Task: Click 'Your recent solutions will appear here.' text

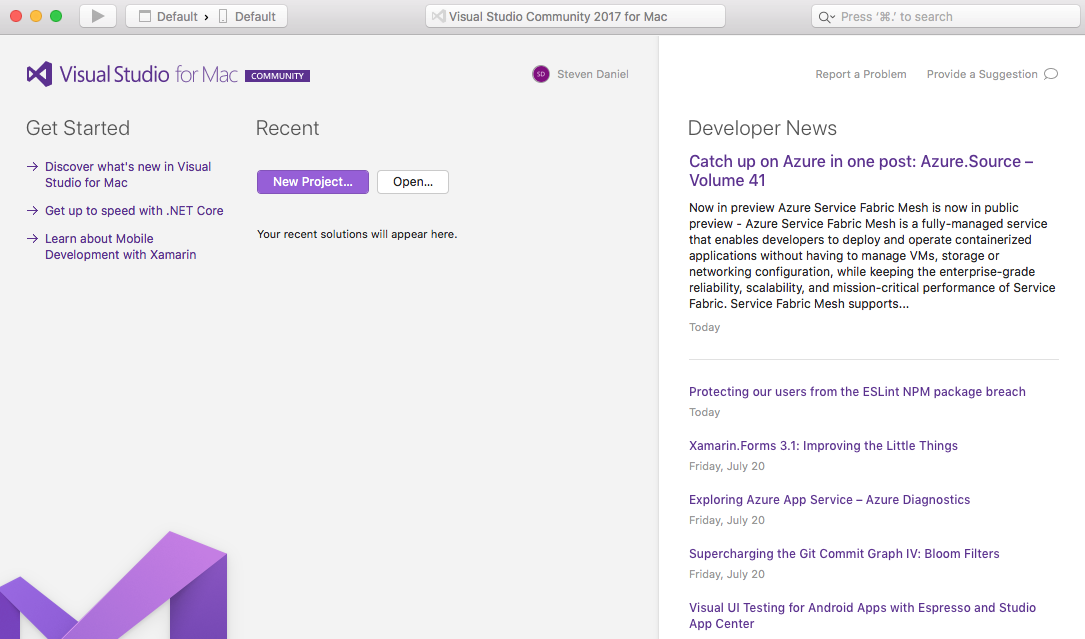Action: 357,234
